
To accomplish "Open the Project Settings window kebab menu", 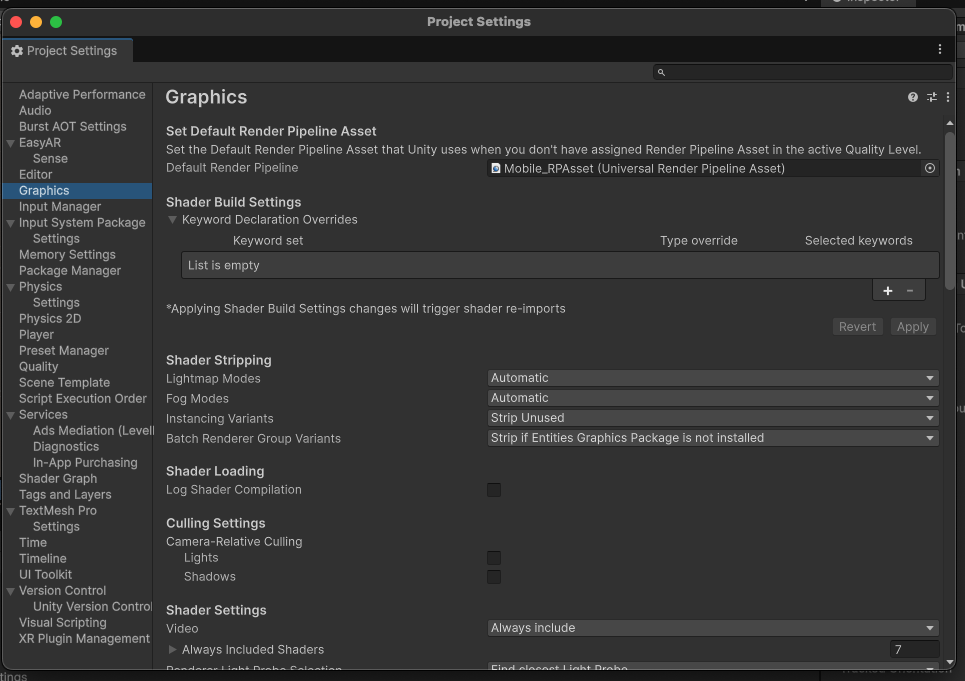I will 940,49.
